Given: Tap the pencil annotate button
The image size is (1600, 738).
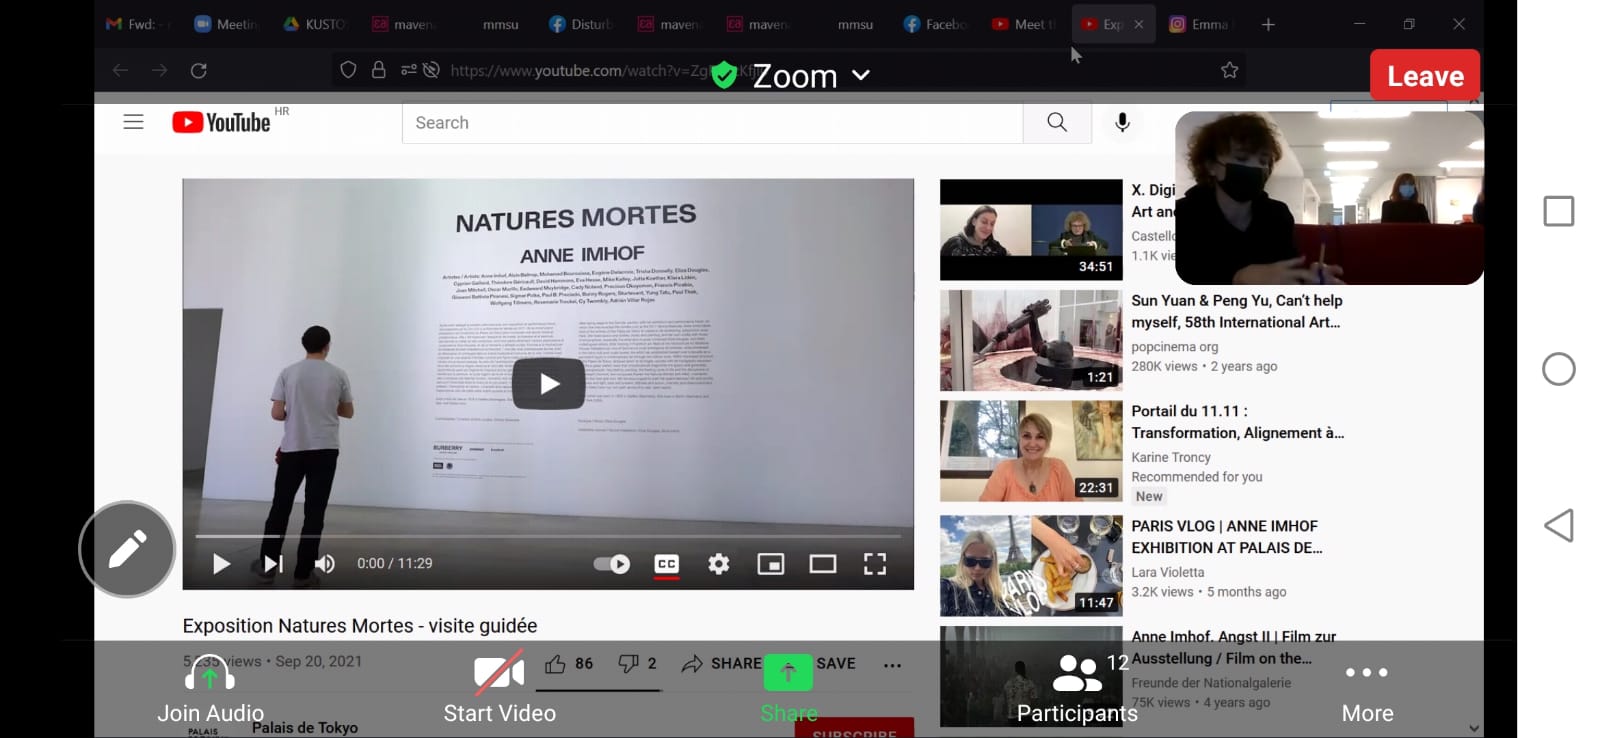Looking at the screenshot, I should (x=127, y=549).
